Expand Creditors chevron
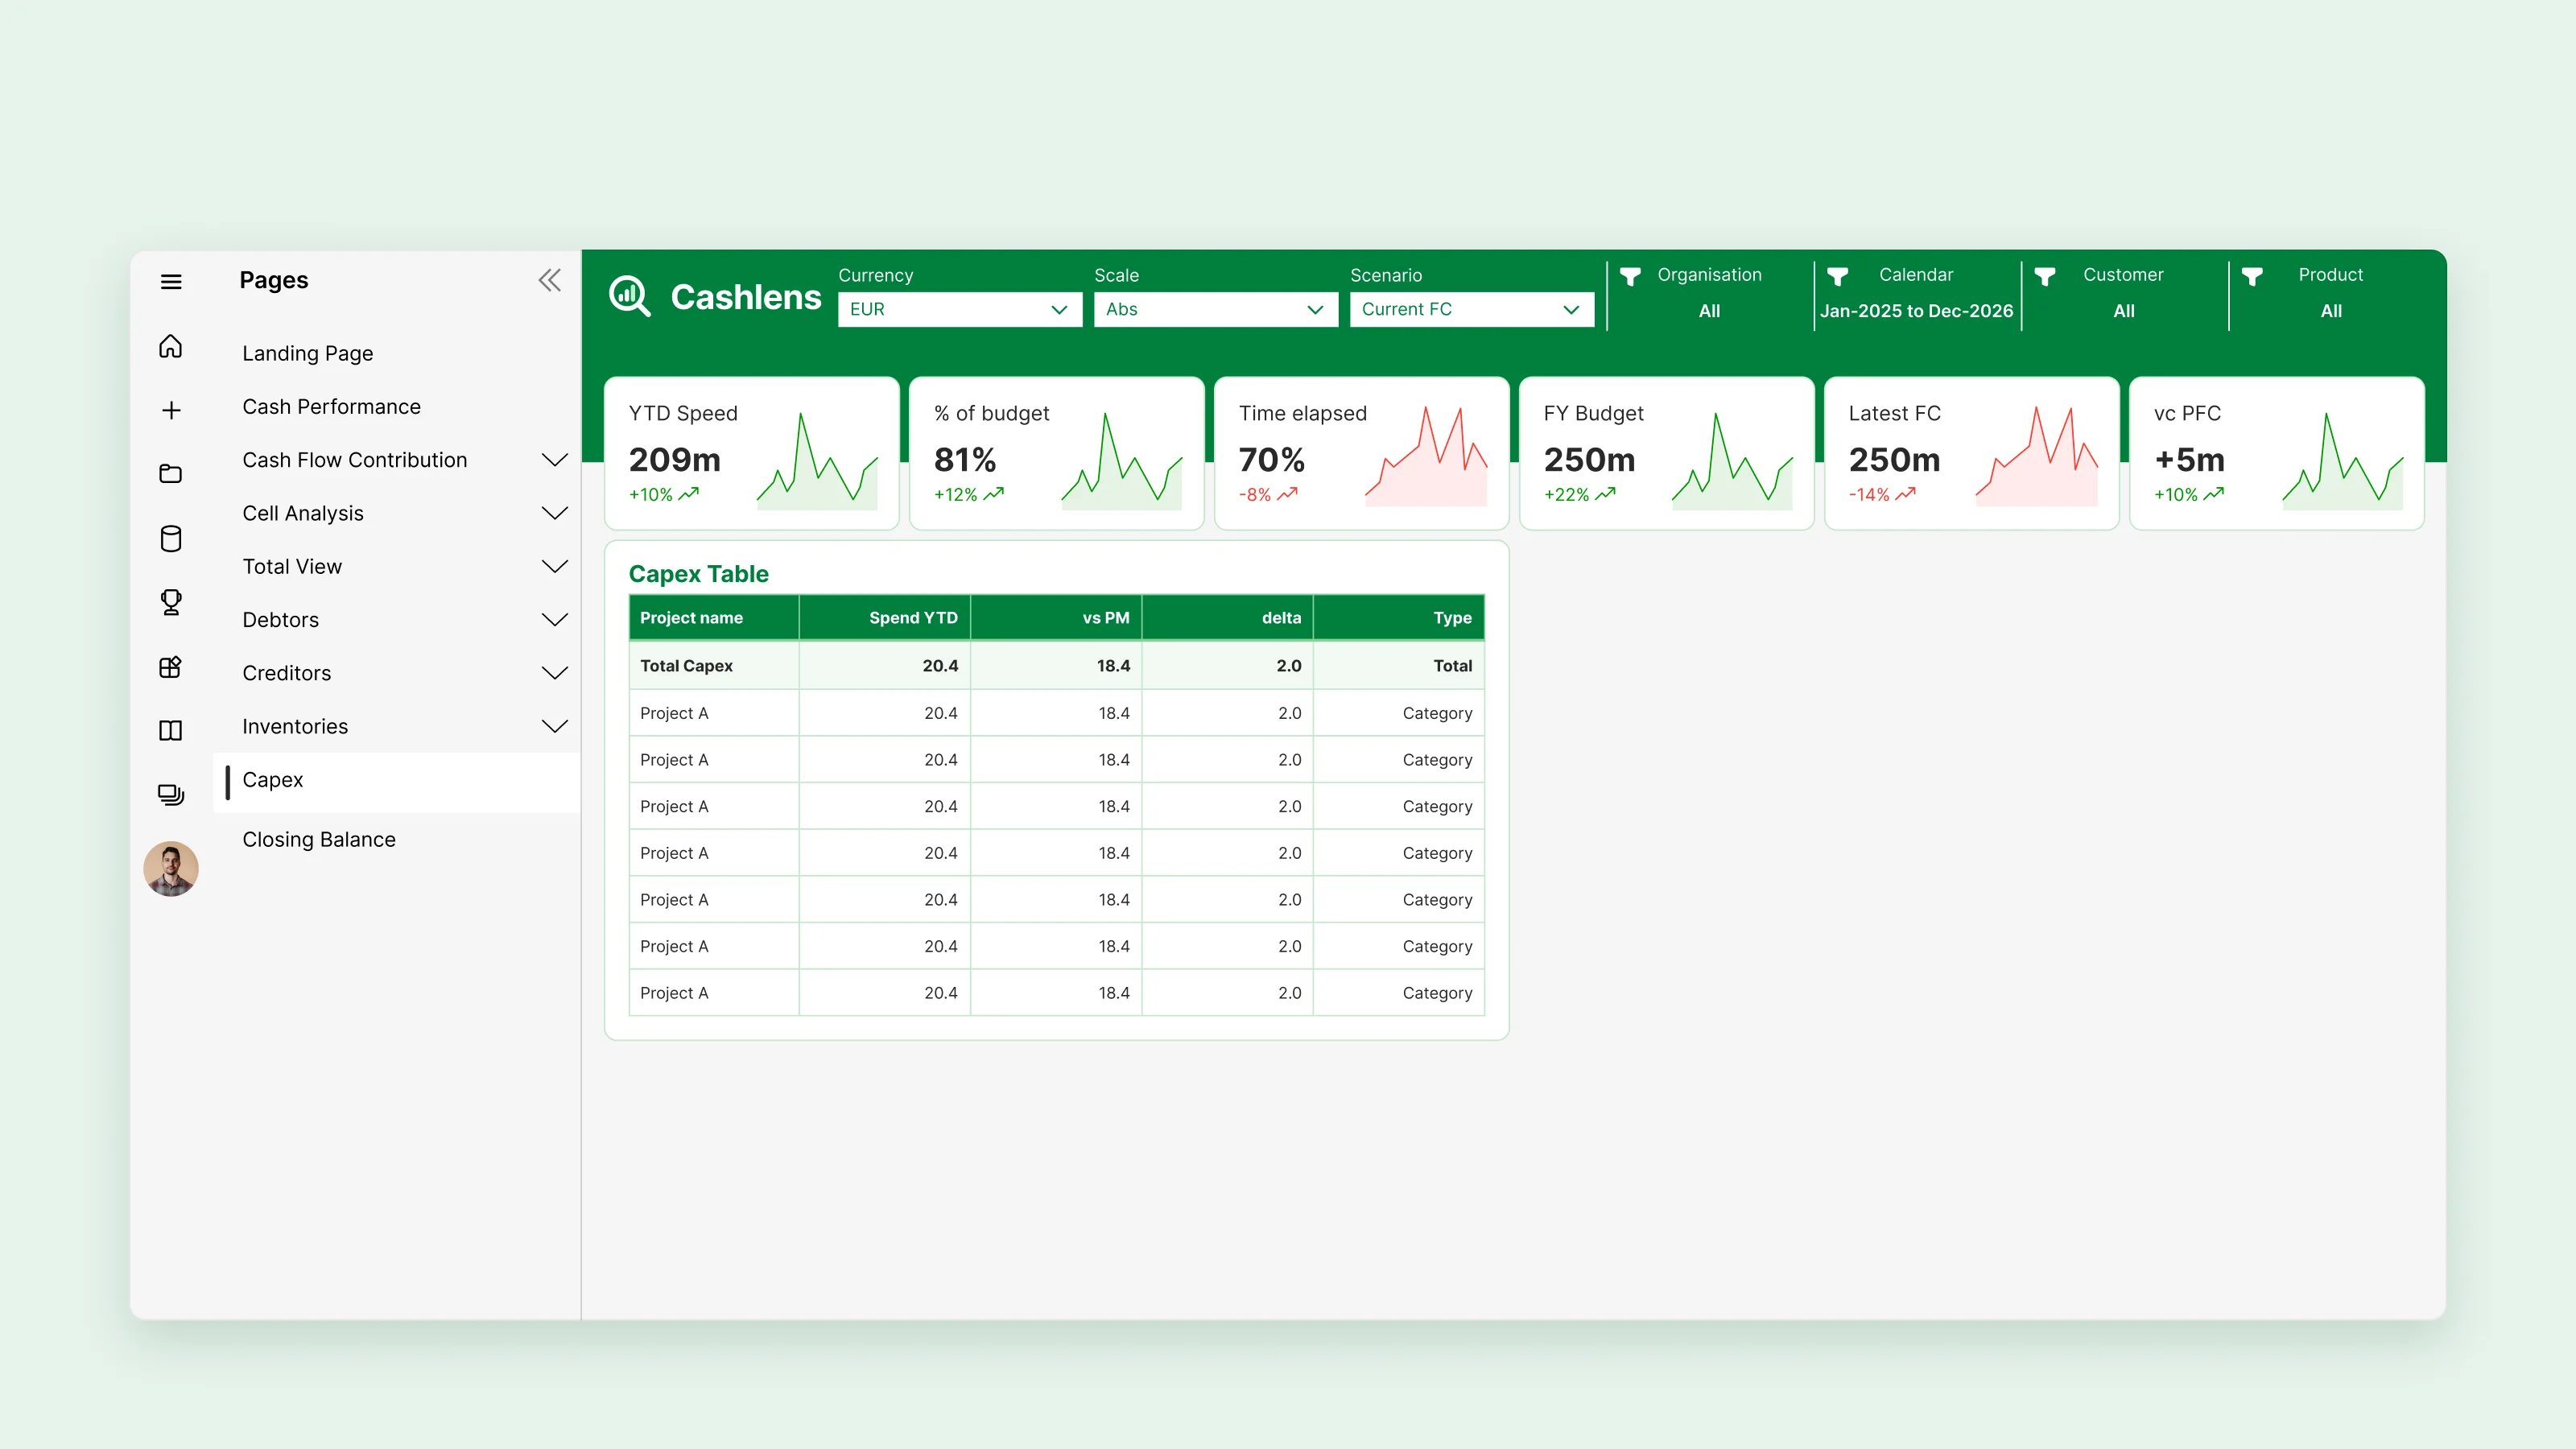Viewport: 2576px width, 1449px height. pyautogui.click(x=555, y=673)
